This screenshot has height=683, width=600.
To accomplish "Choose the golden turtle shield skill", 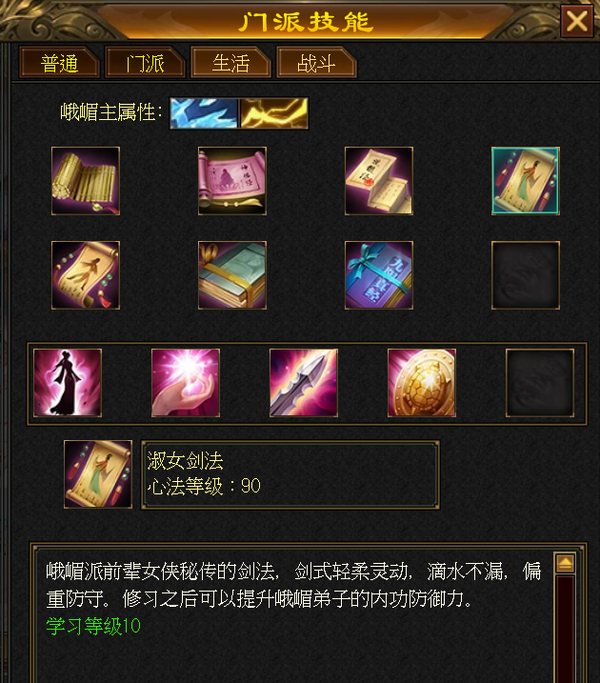I will click(422, 383).
